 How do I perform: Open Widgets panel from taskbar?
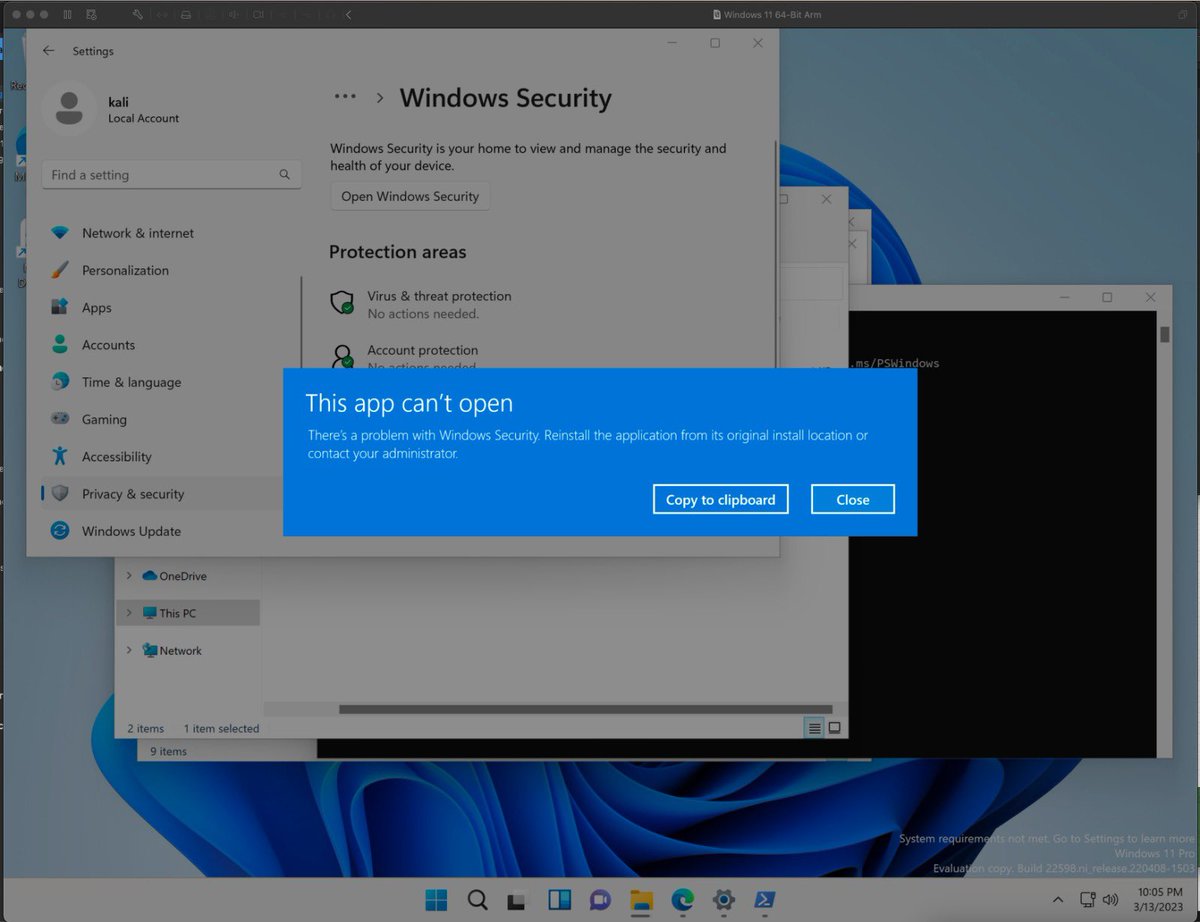point(558,899)
